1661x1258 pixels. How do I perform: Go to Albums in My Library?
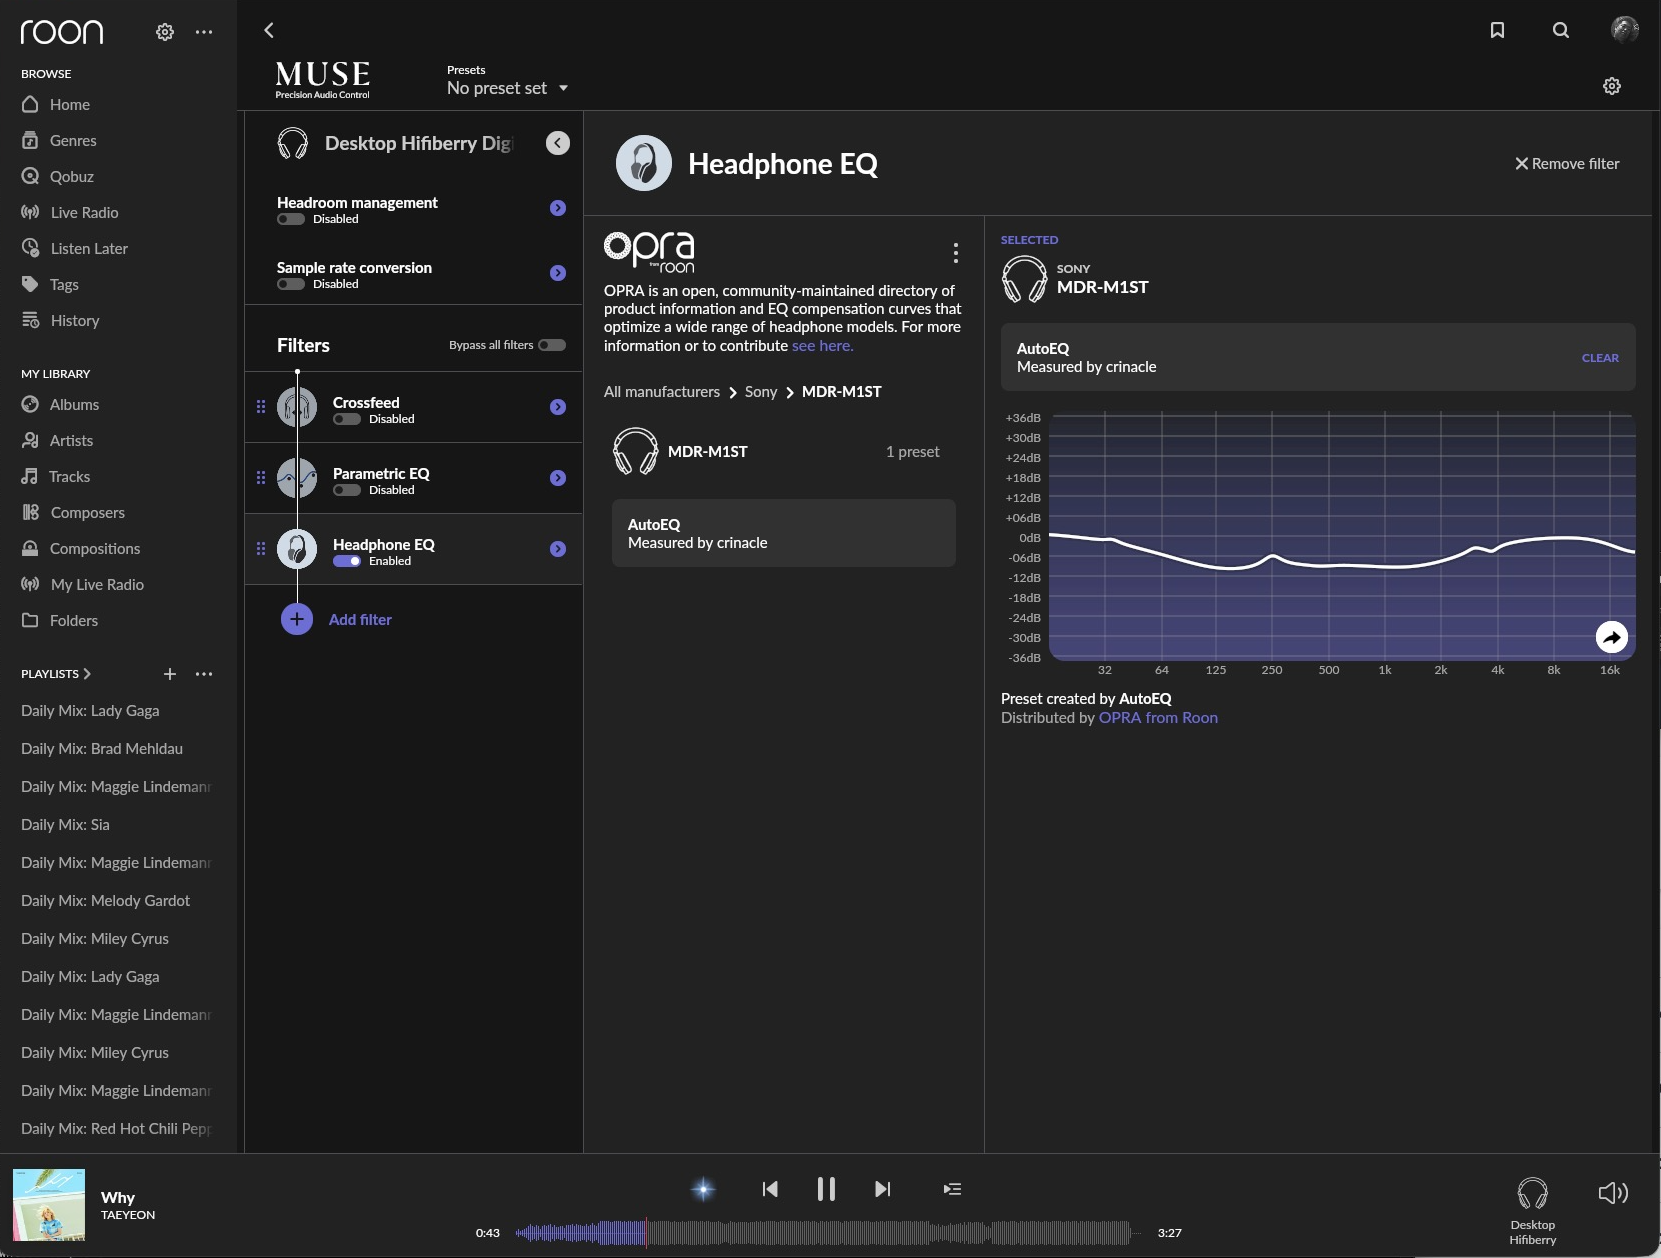(74, 405)
